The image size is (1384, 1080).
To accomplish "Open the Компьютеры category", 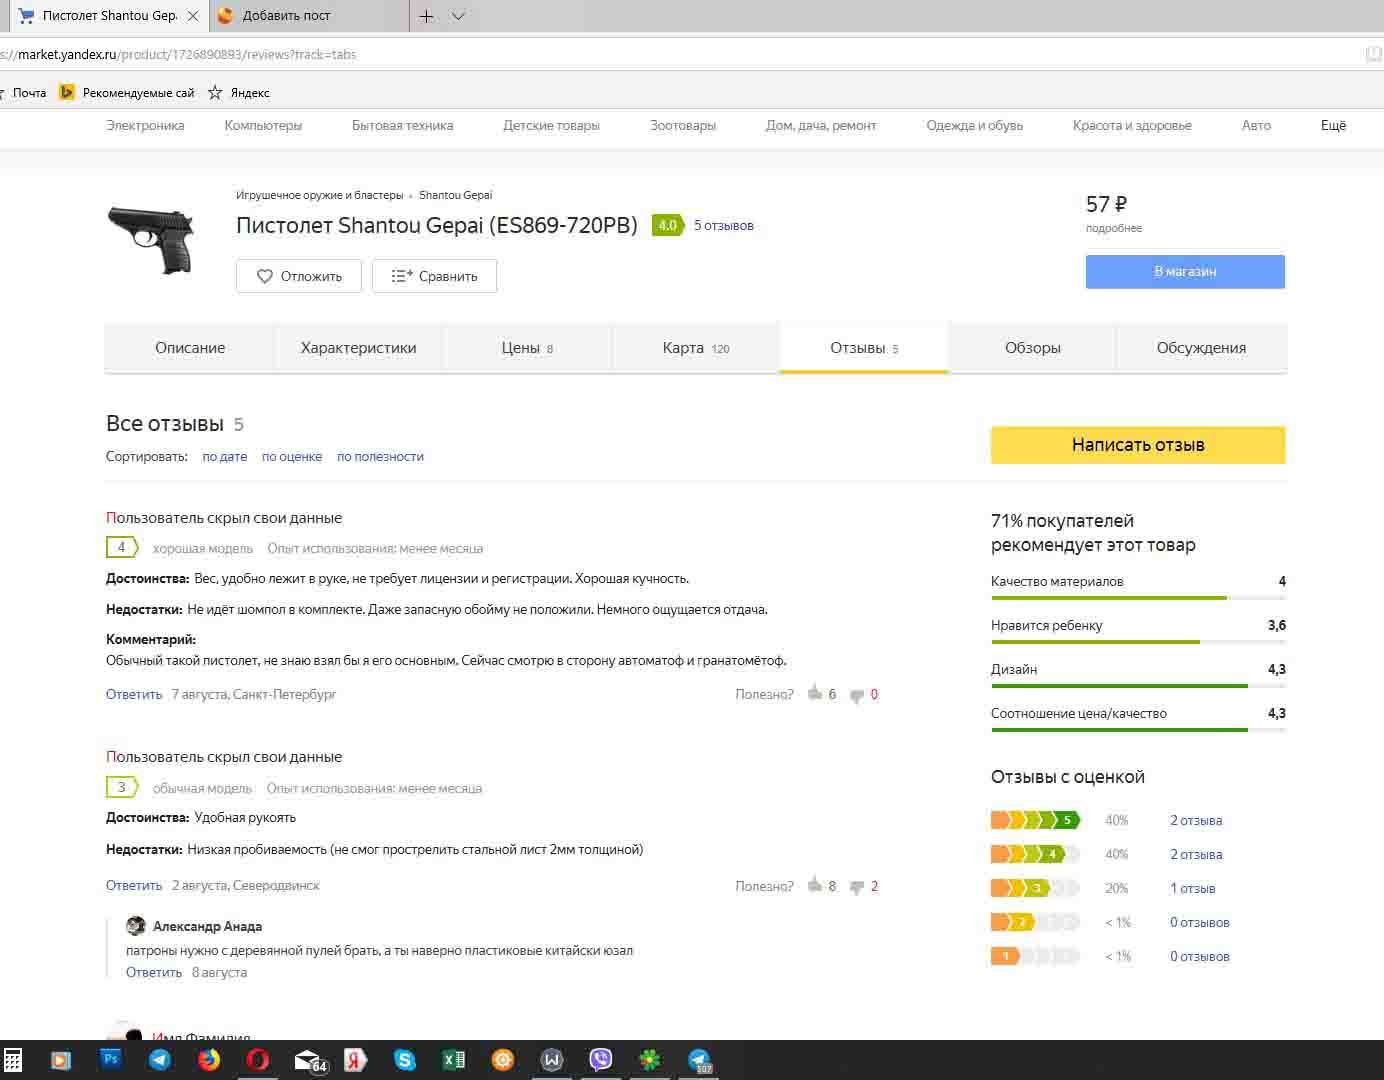I will coord(263,126).
